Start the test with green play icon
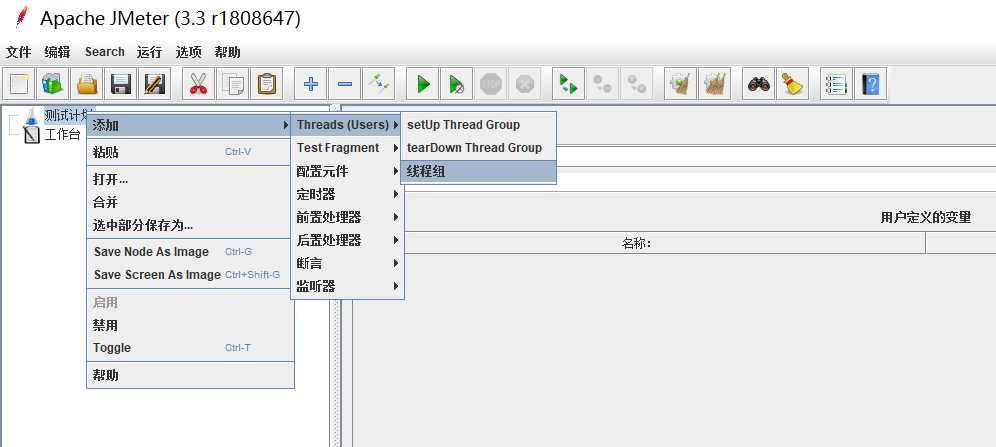996x447 pixels. [423, 84]
